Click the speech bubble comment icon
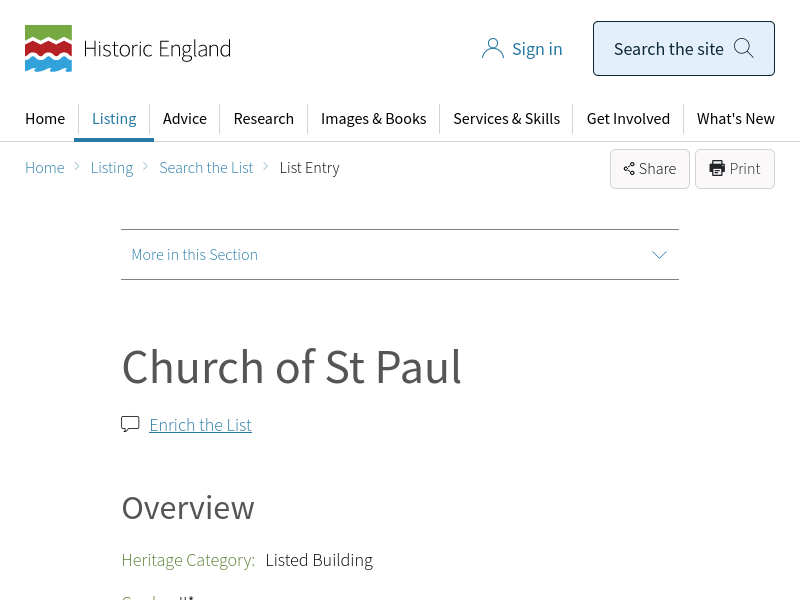Screen dimensions: 800x600 (x=130, y=424)
